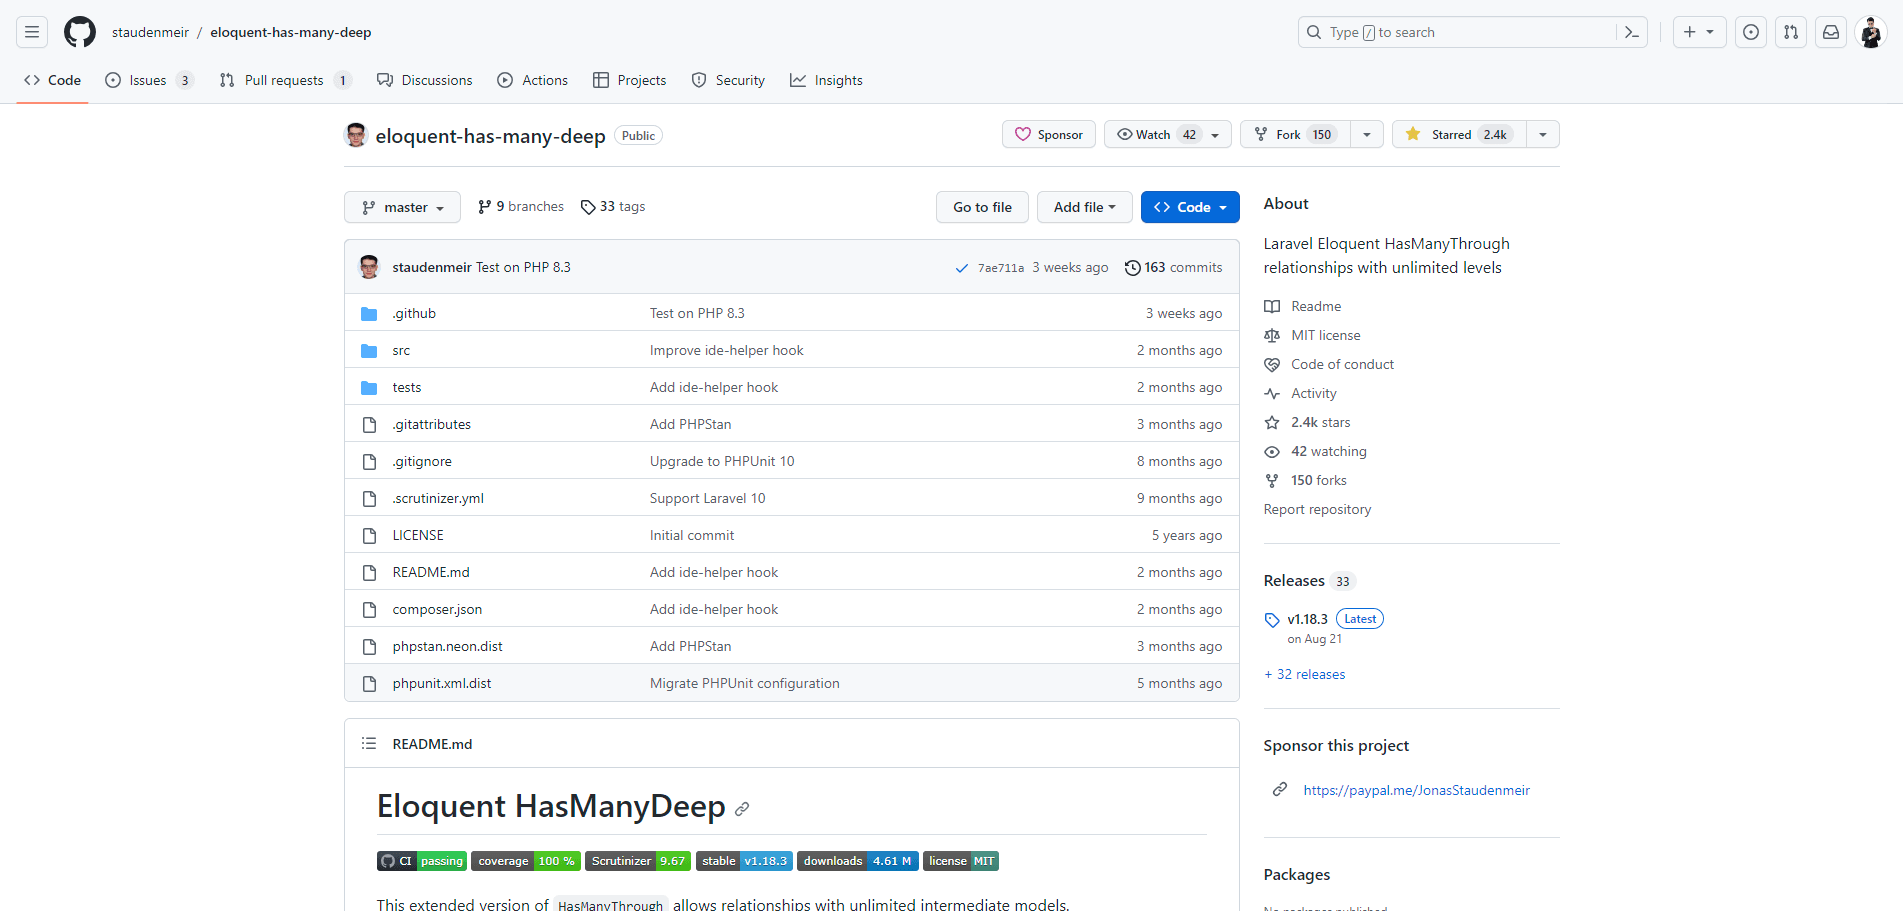
Task: Click the tests folder icon
Action: [x=369, y=387]
